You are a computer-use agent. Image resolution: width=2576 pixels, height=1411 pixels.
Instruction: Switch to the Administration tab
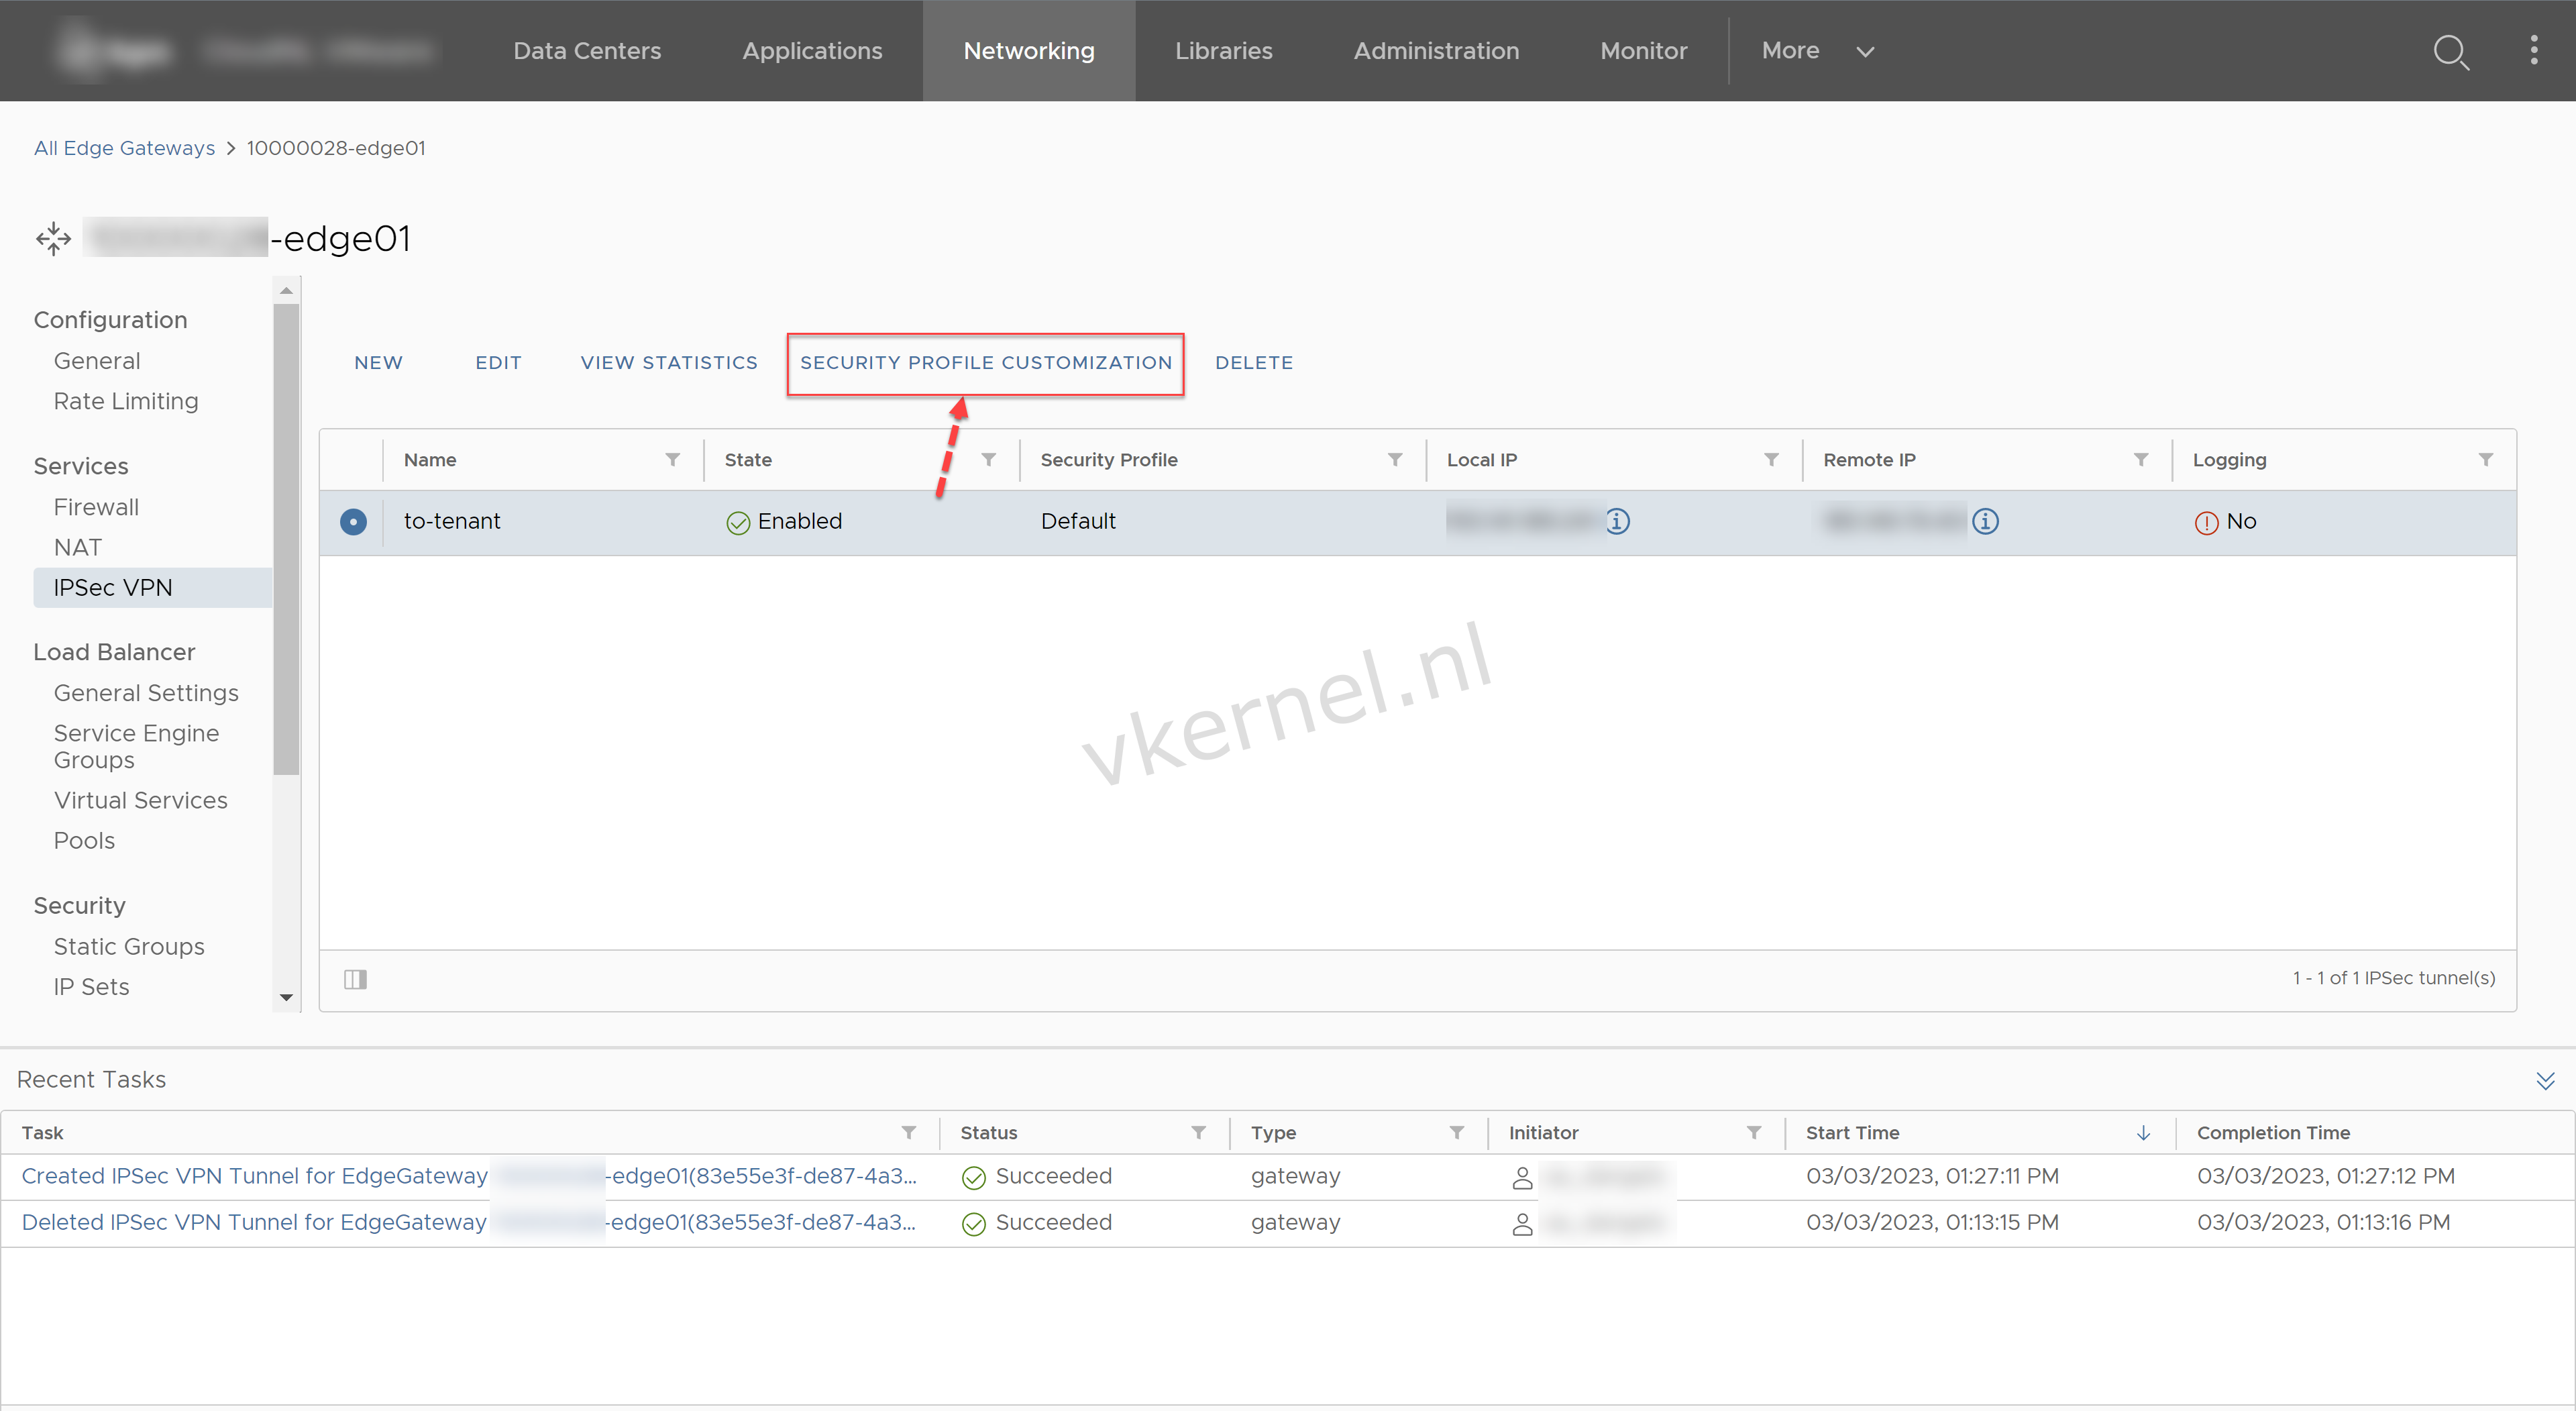pos(1436,50)
